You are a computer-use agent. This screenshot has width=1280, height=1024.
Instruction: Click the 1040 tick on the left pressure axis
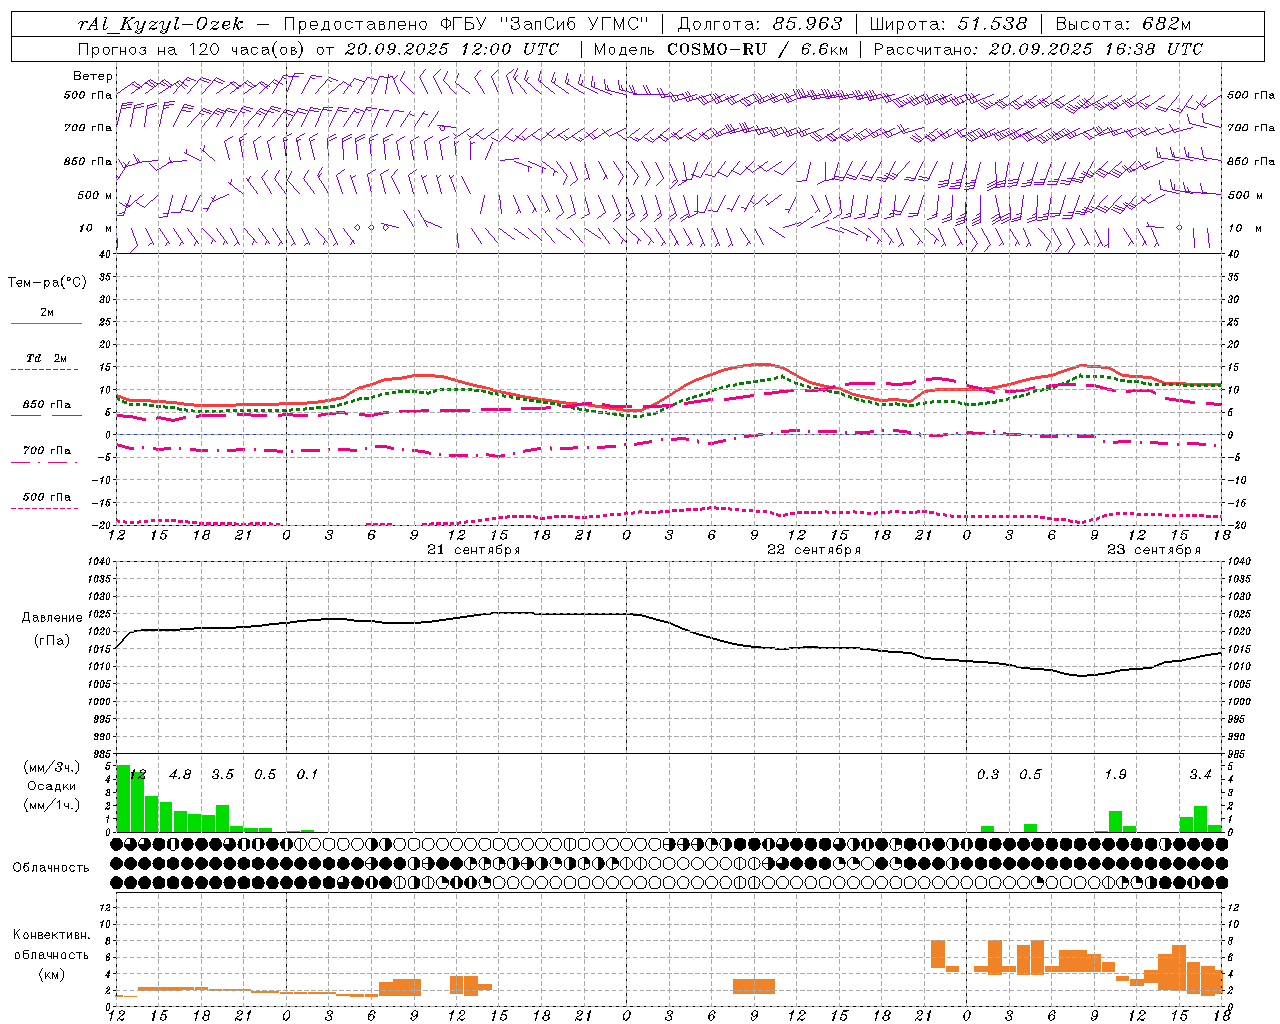[x=97, y=562]
